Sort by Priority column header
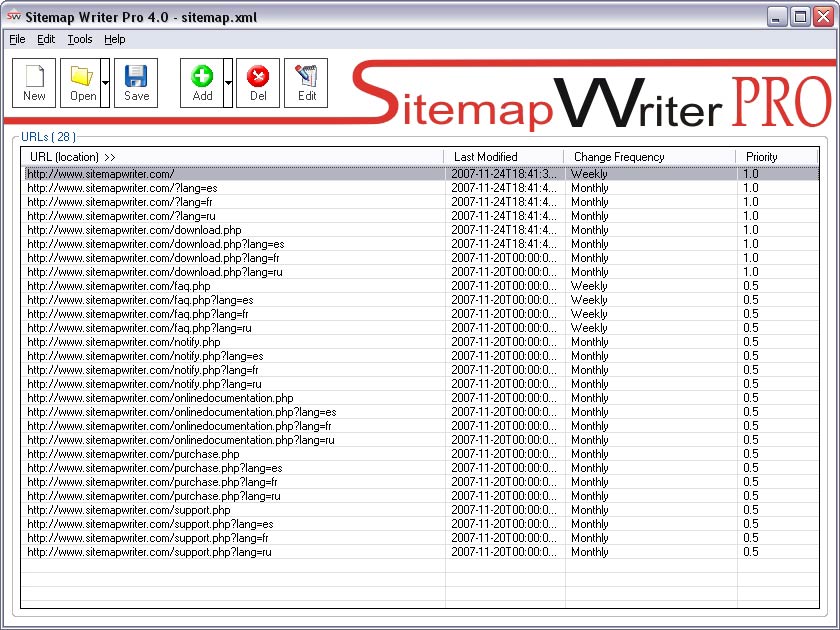 [x=777, y=157]
